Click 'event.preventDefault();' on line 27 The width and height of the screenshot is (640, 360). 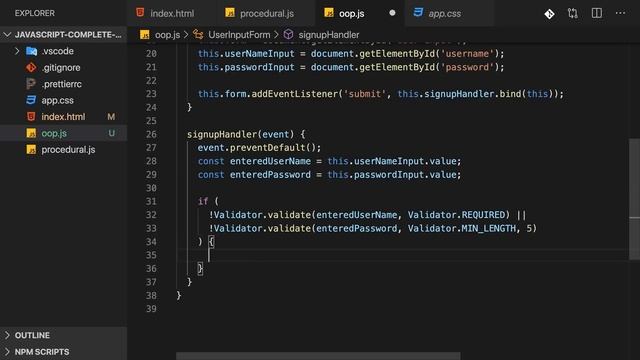(x=259, y=147)
